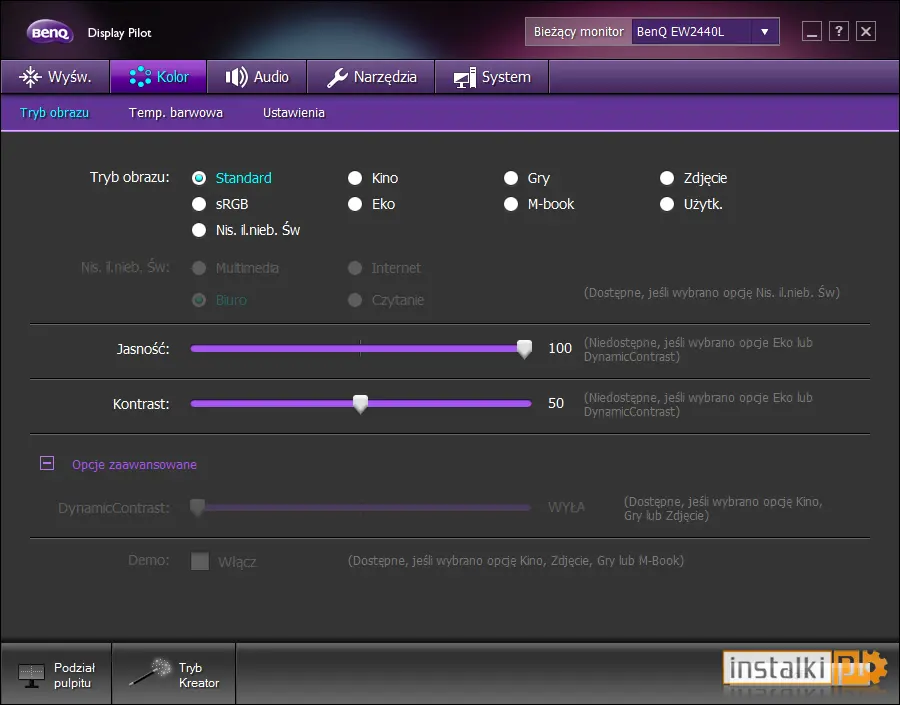
Task: Click the Kontrast slider handle
Action: click(360, 404)
